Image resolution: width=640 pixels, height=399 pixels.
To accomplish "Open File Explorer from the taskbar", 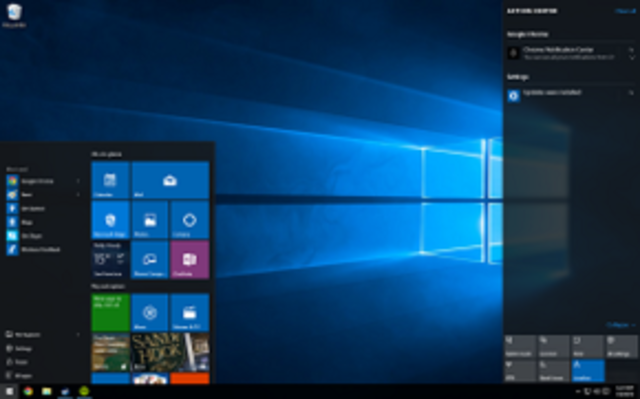I will (x=47, y=392).
